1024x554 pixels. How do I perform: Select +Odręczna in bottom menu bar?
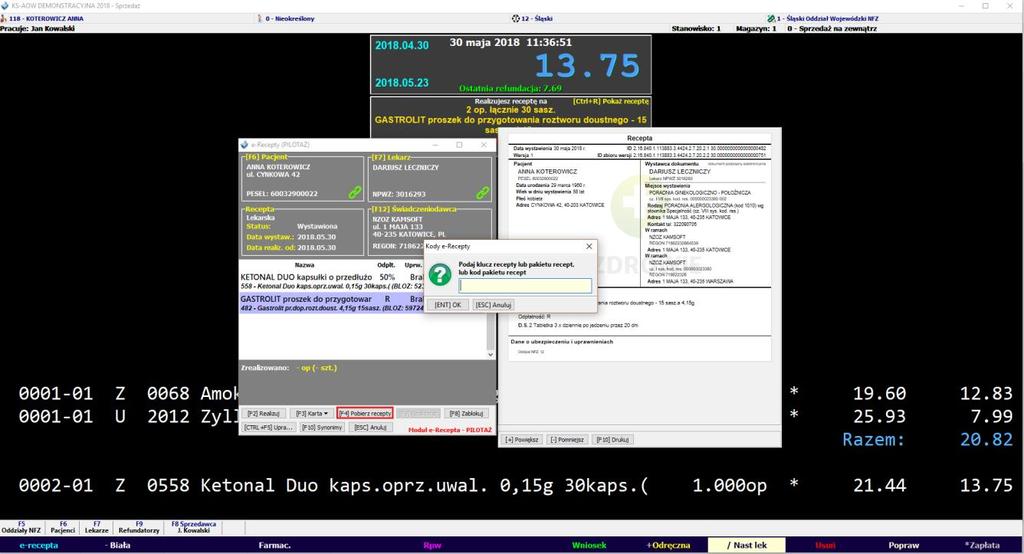click(x=668, y=545)
